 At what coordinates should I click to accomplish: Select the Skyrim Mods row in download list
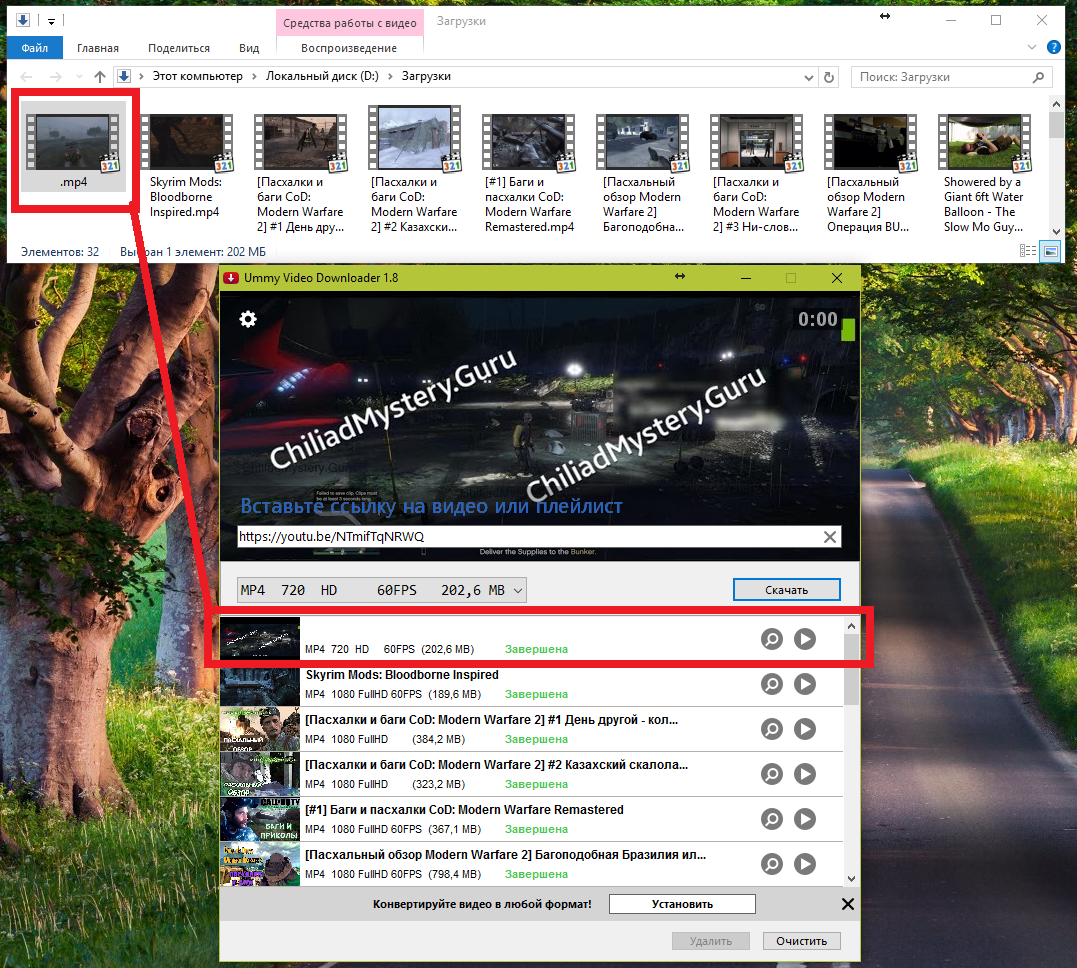coord(531,684)
